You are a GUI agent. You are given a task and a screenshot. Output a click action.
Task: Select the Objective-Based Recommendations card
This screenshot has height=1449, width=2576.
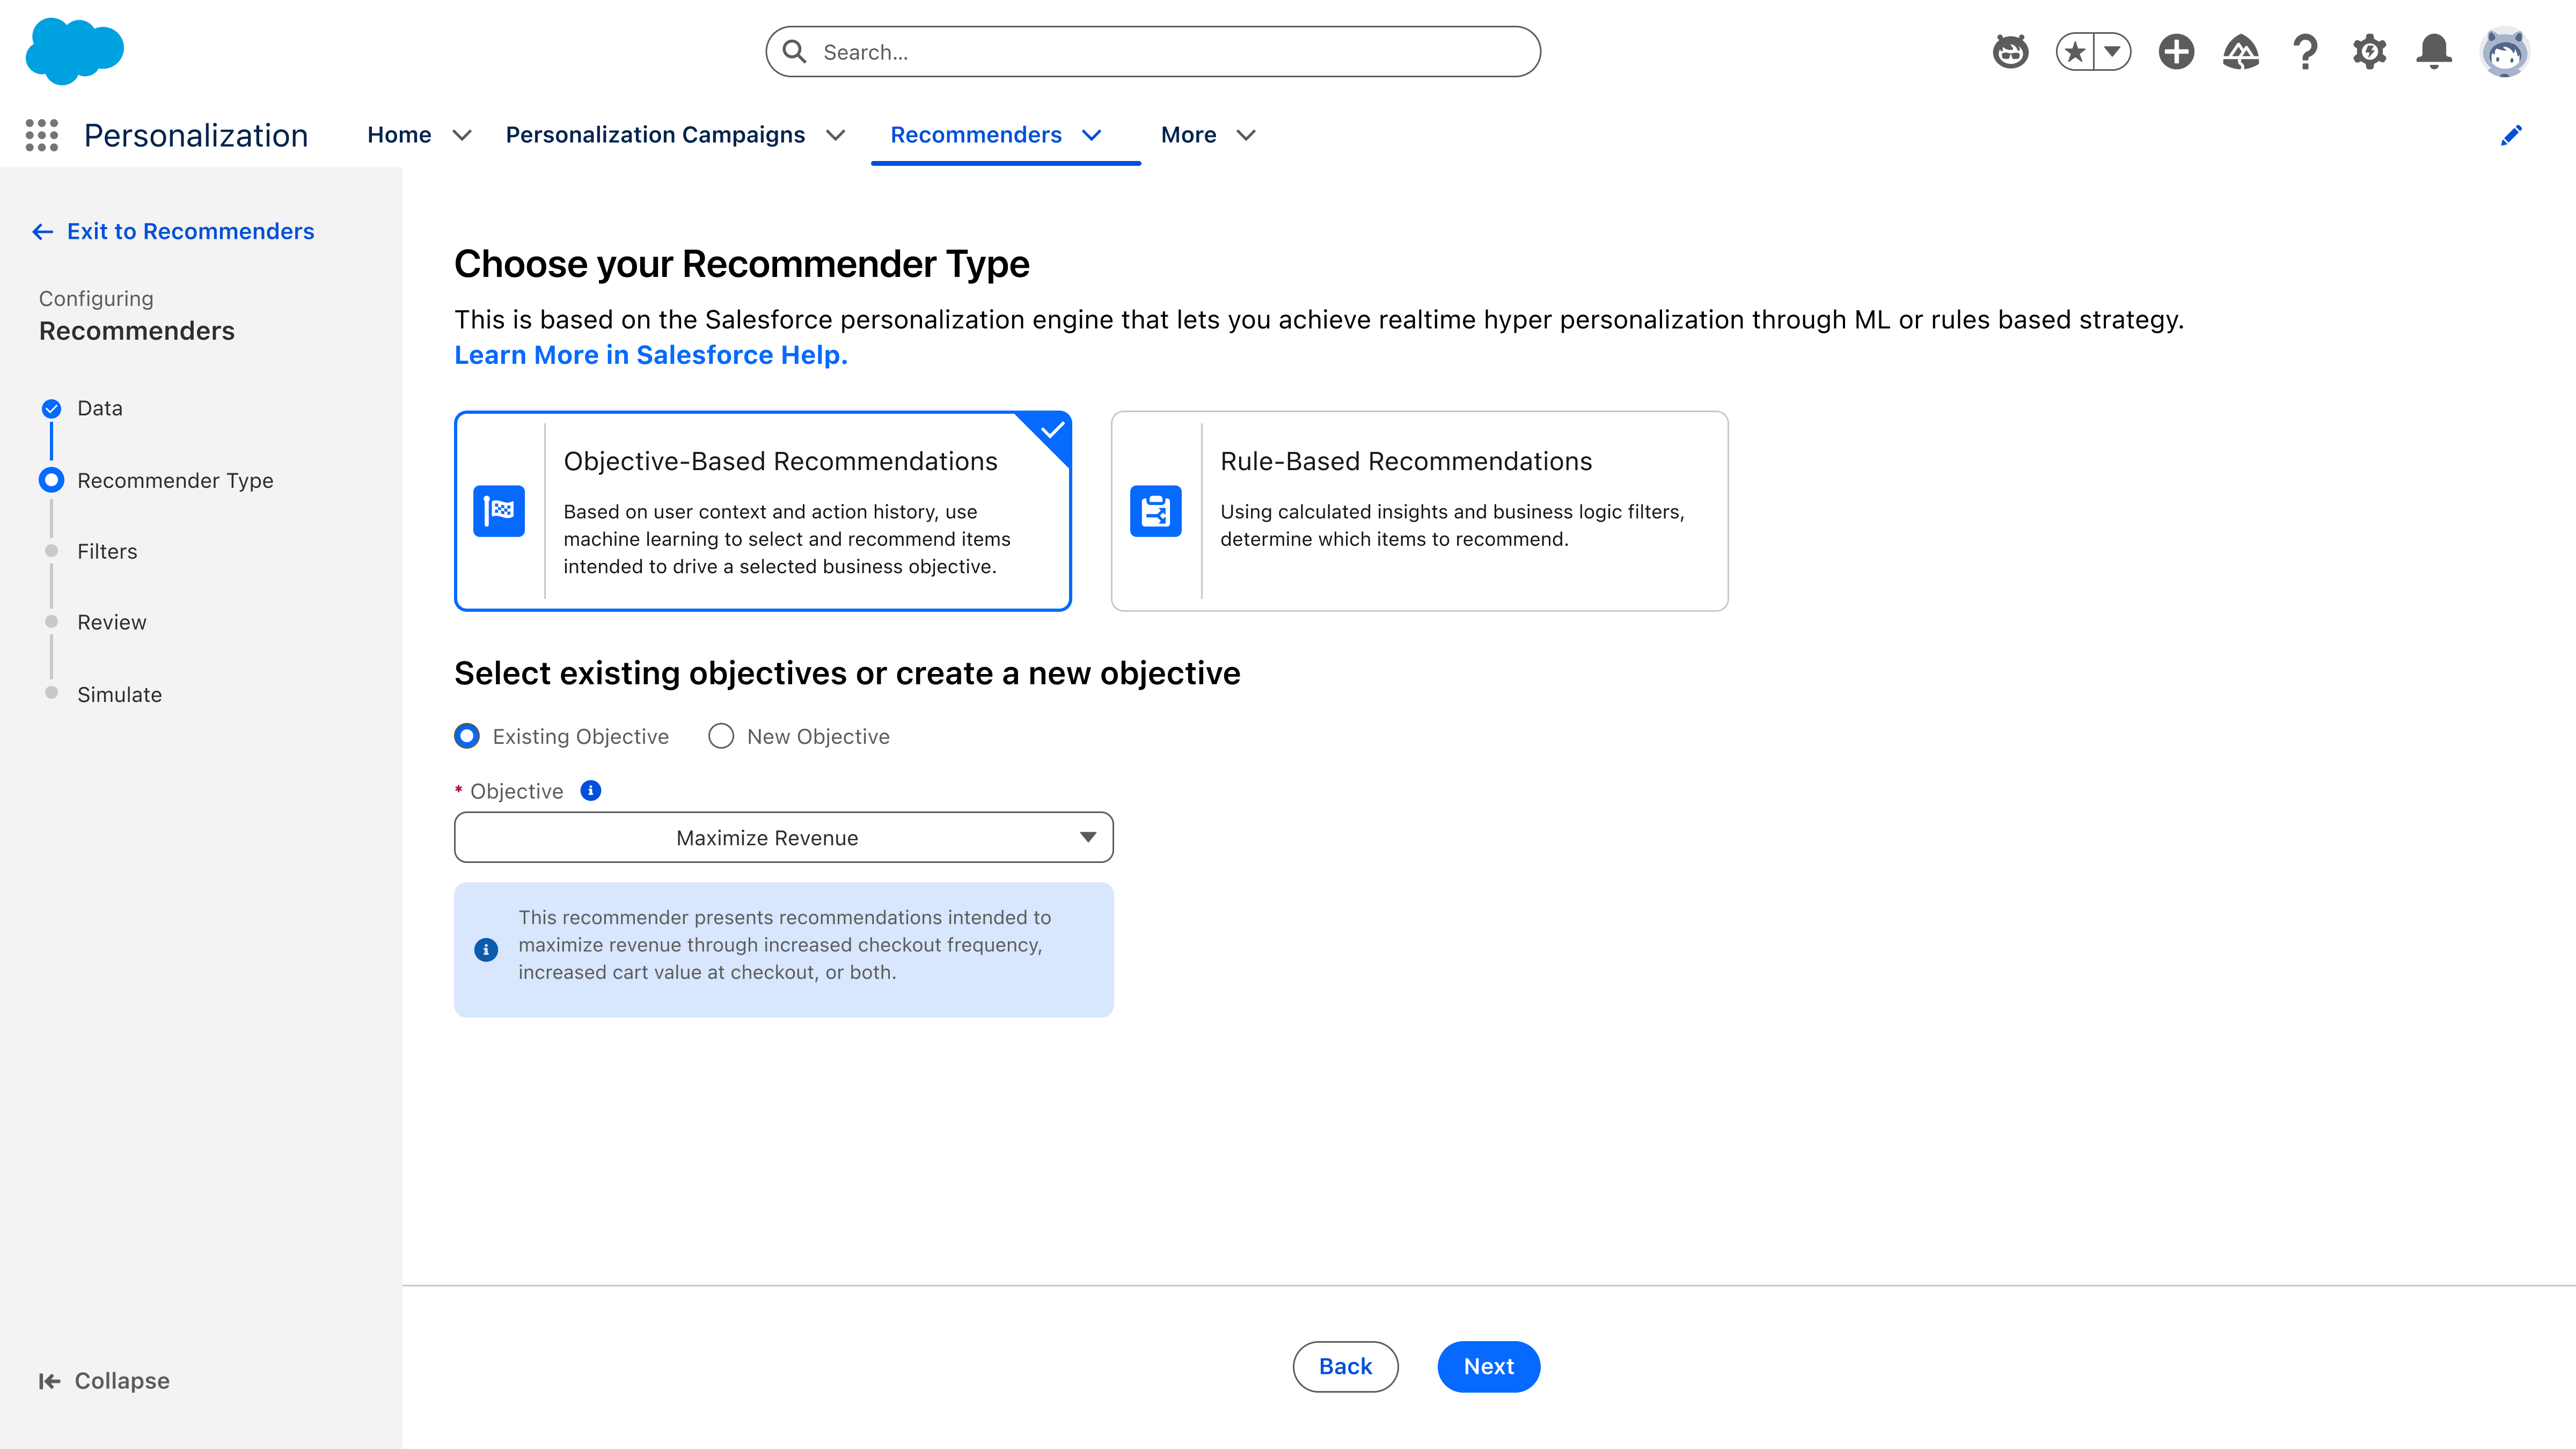coord(763,511)
